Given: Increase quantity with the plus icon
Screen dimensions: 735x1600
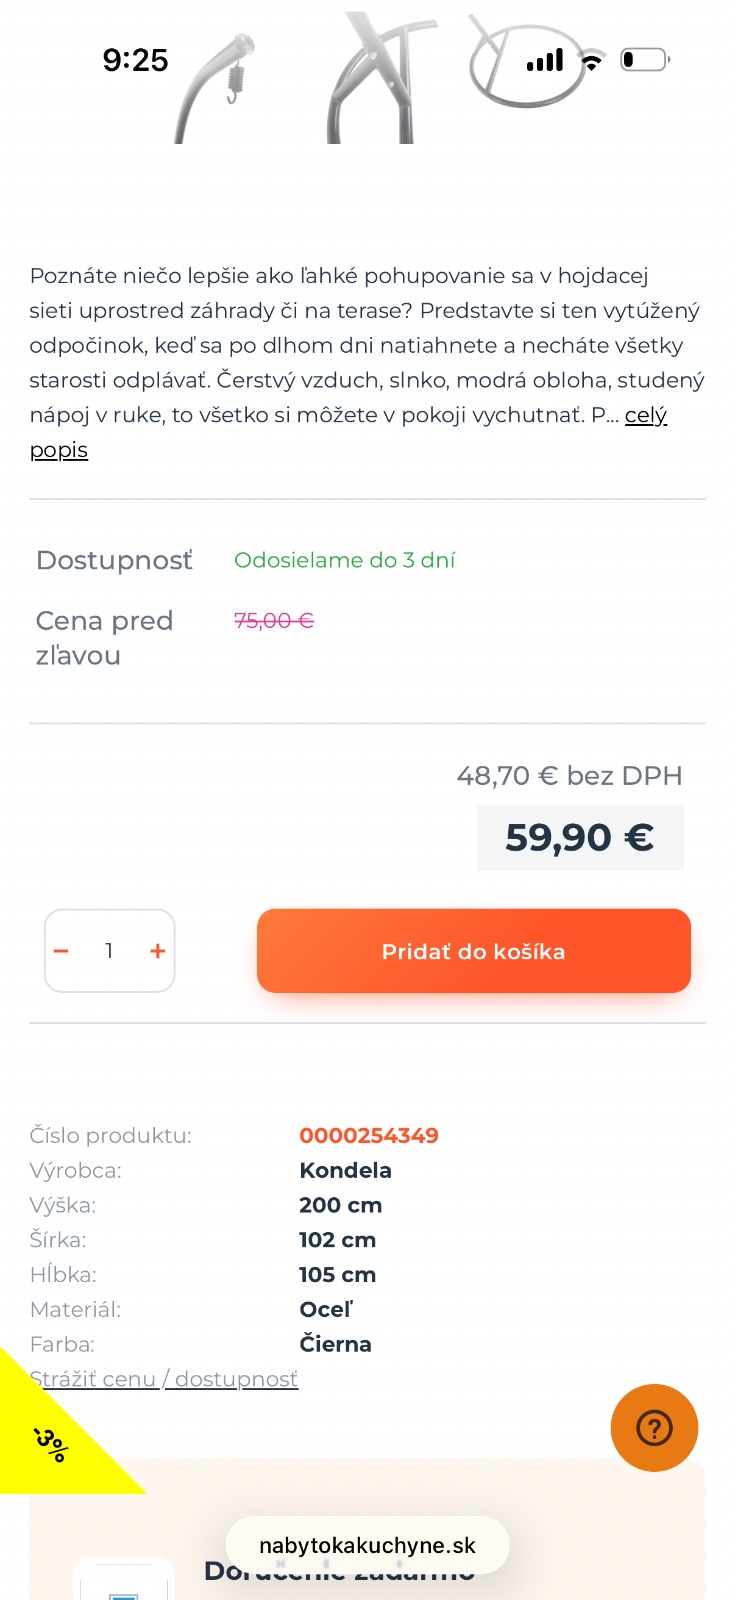Looking at the screenshot, I should (157, 951).
